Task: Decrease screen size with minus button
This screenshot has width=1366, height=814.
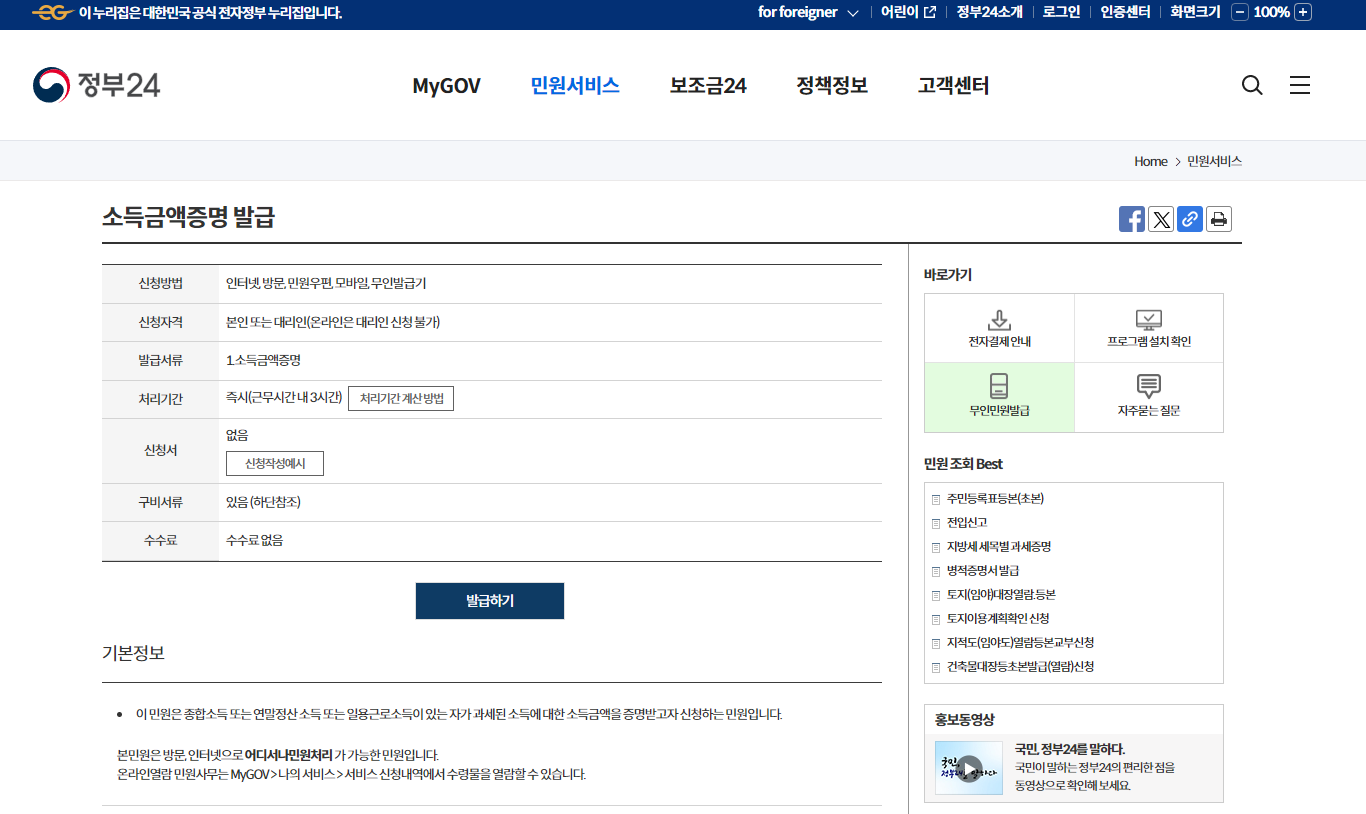Action: (1240, 12)
